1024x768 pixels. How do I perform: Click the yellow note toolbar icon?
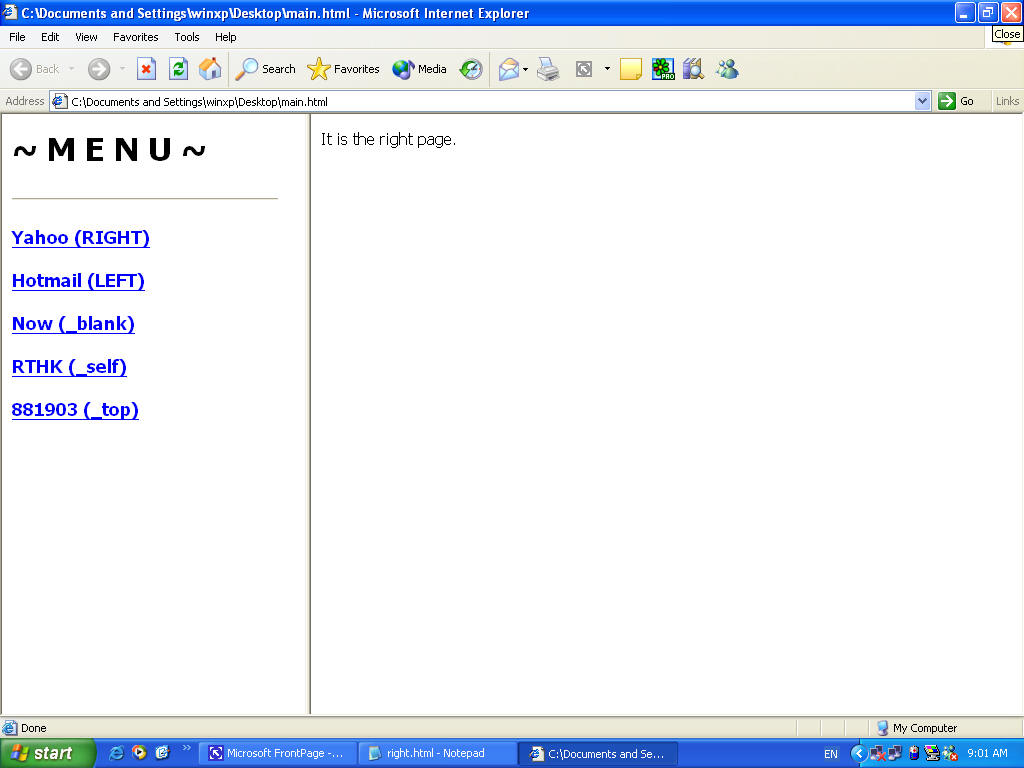coord(630,69)
